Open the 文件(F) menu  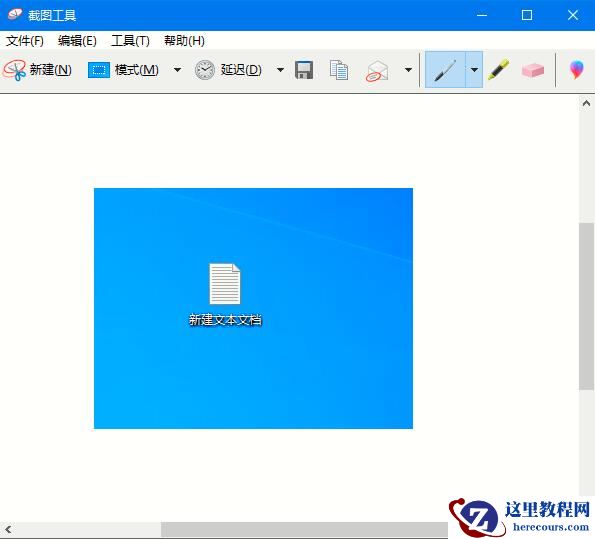pyautogui.click(x=25, y=41)
